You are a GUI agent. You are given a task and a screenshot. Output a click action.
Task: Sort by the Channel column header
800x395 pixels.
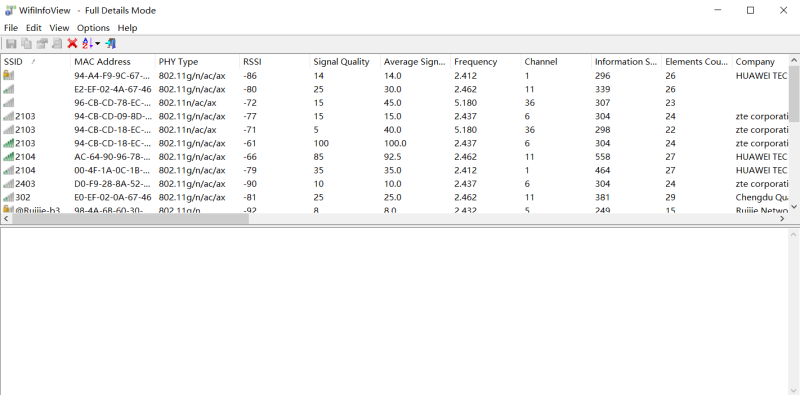click(556, 62)
